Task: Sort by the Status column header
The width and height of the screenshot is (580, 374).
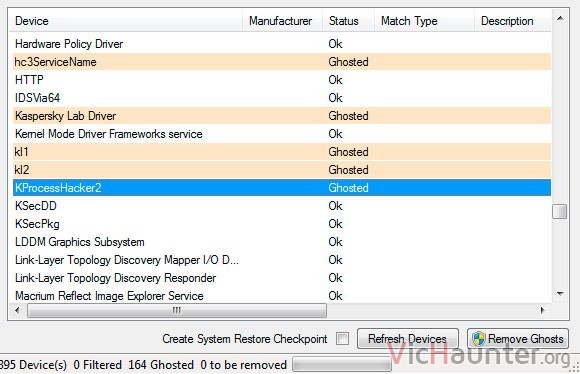Action: coord(348,21)
